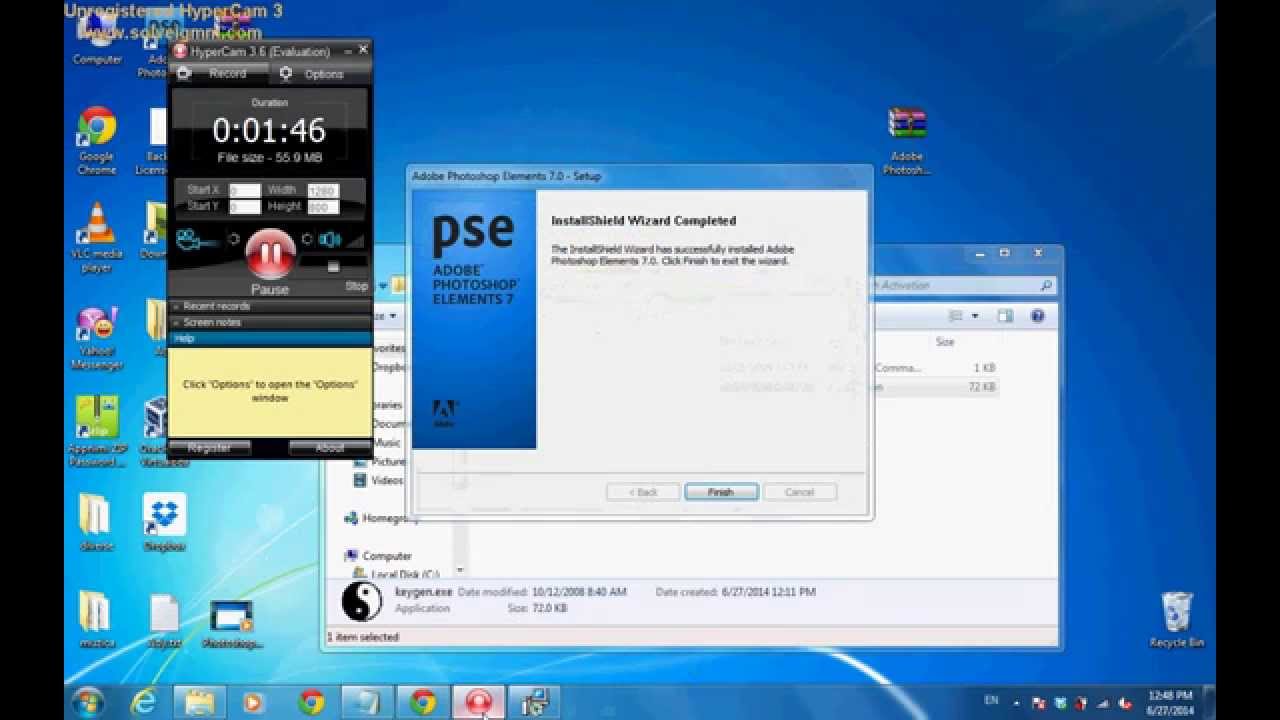Click the About button in HyperCam
The width and height of the screenshot is (1280, 720).
[x=330, y=448]
